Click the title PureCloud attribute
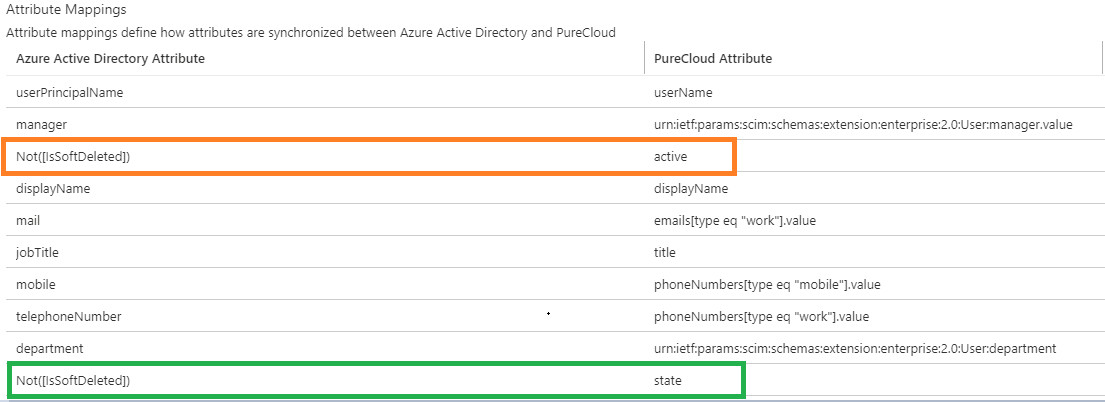The height and width of the screenshot is (402, 1105). (x=665, y=252)
